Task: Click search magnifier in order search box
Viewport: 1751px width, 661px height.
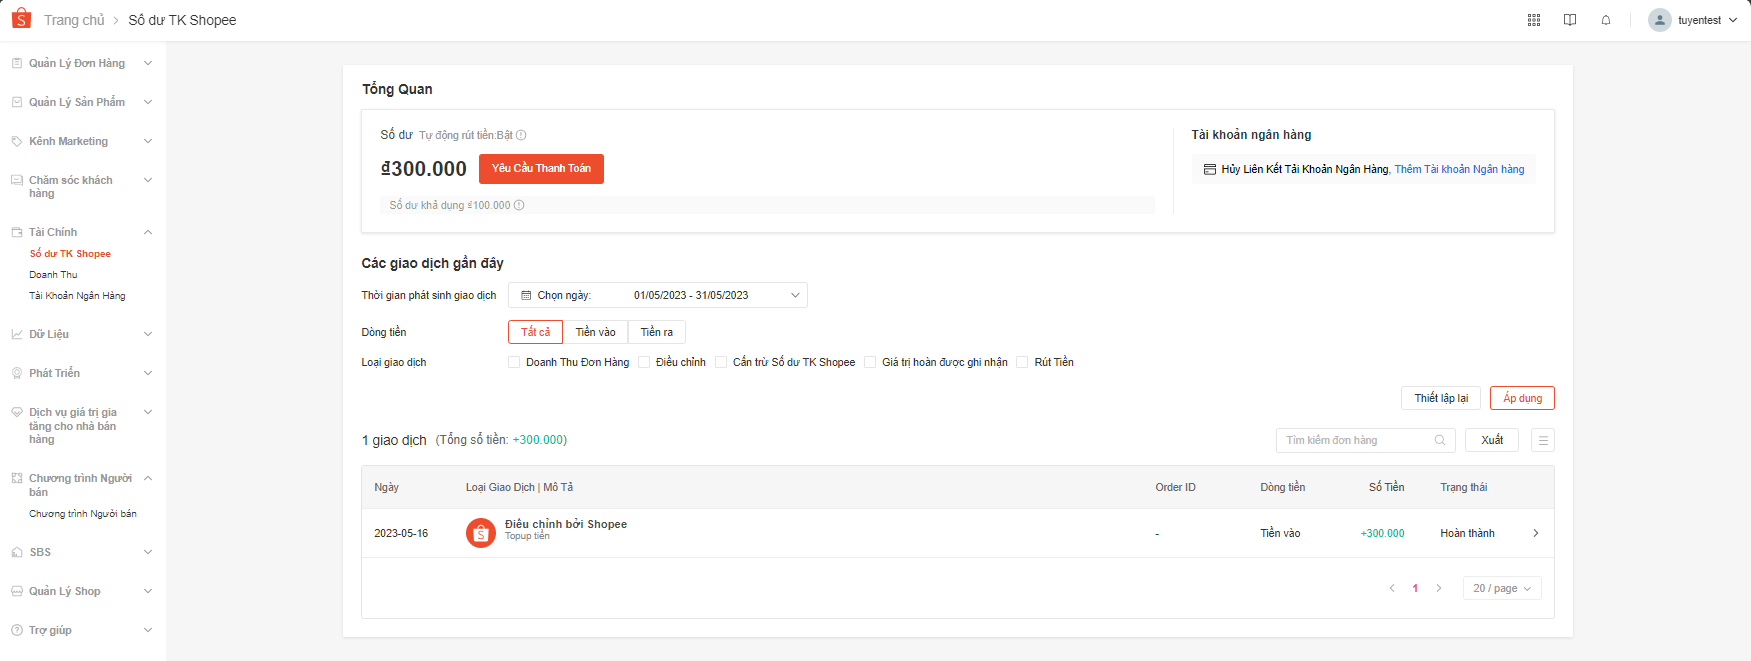Action: coord(1439,440)
